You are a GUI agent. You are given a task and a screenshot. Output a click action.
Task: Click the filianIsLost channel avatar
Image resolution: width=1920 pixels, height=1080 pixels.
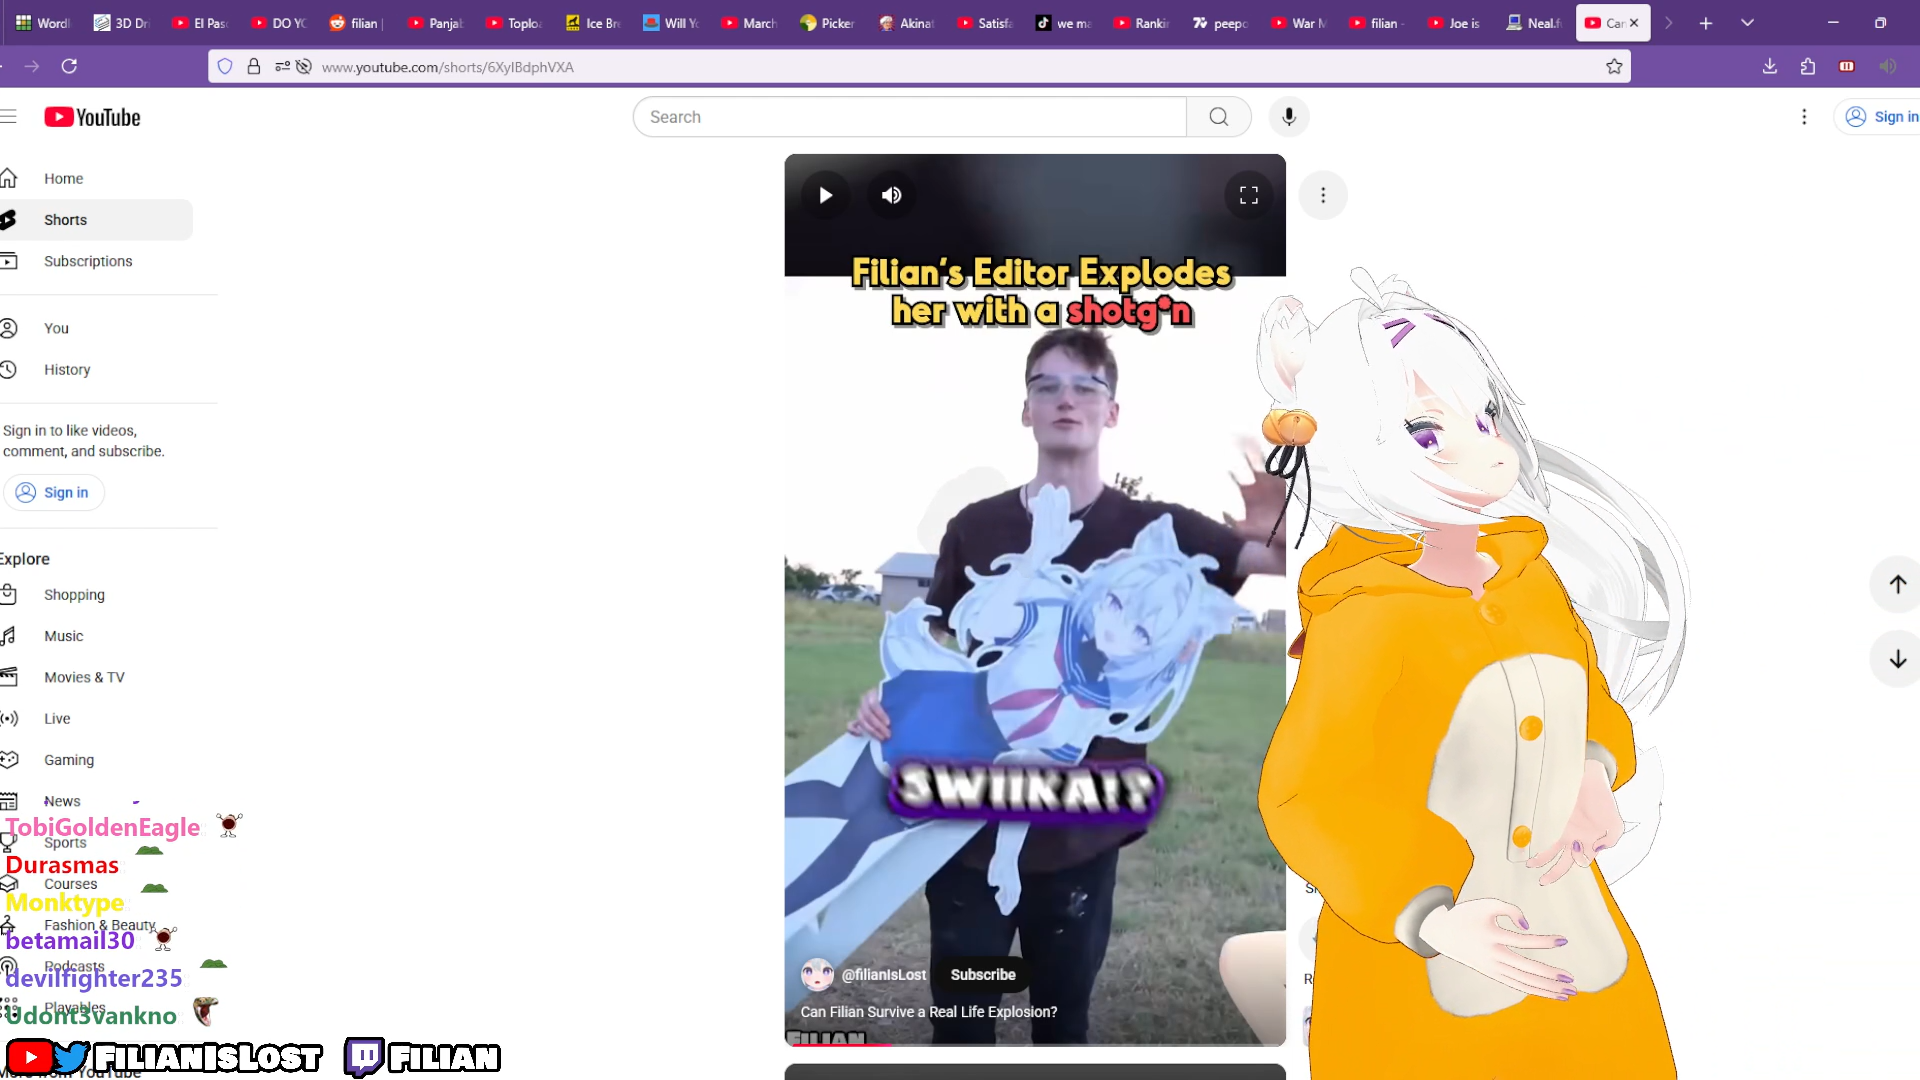(817, 975)
